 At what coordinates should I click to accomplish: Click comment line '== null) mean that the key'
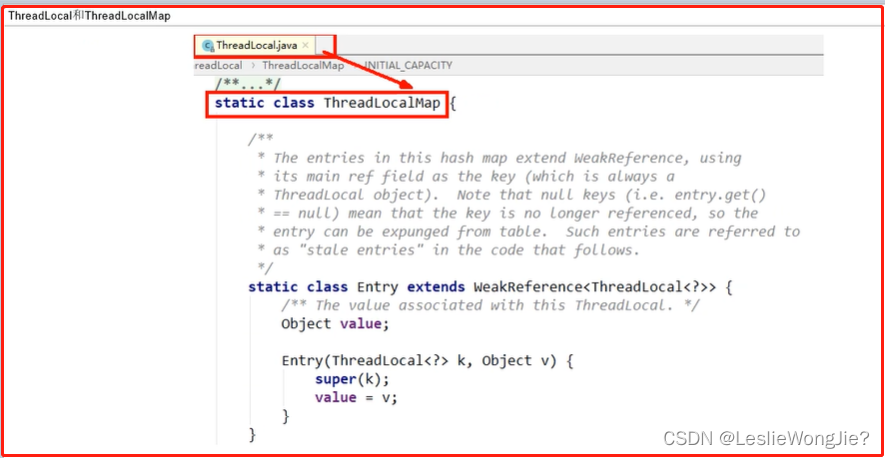(x=508, y=213)
